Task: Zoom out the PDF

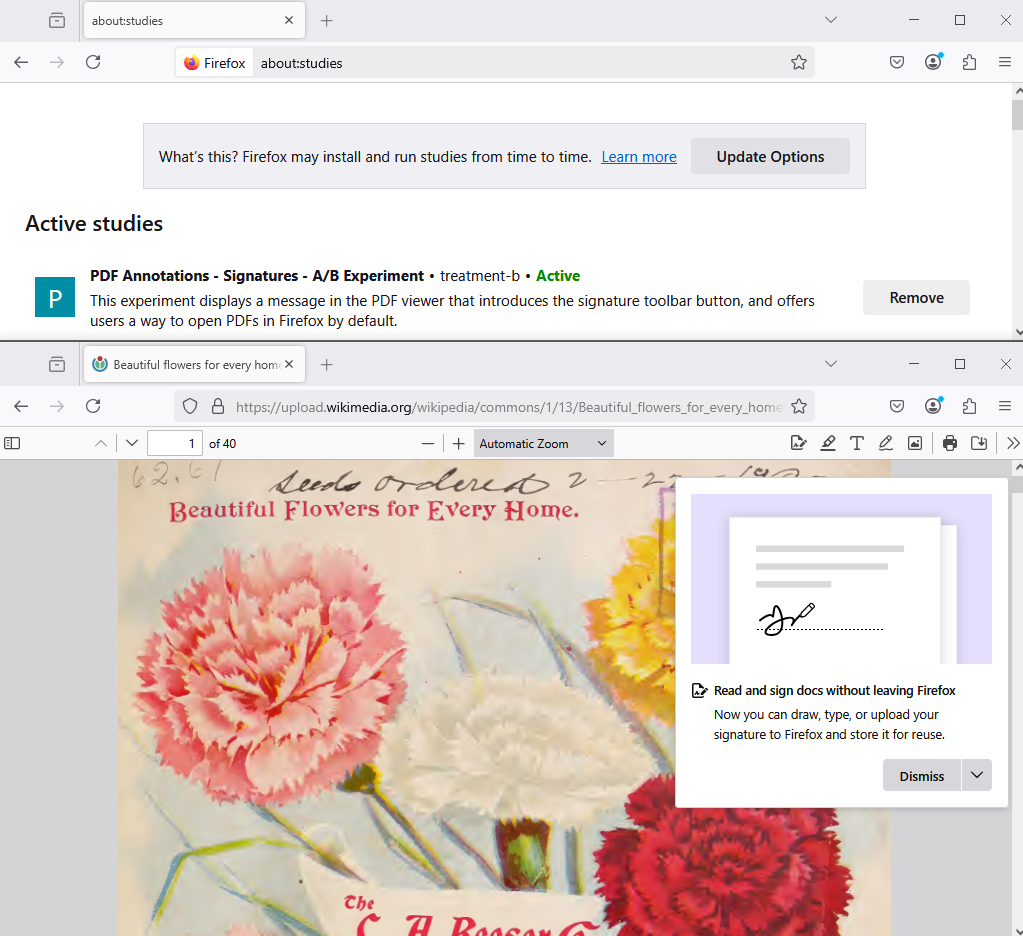Action: point(427,444)
